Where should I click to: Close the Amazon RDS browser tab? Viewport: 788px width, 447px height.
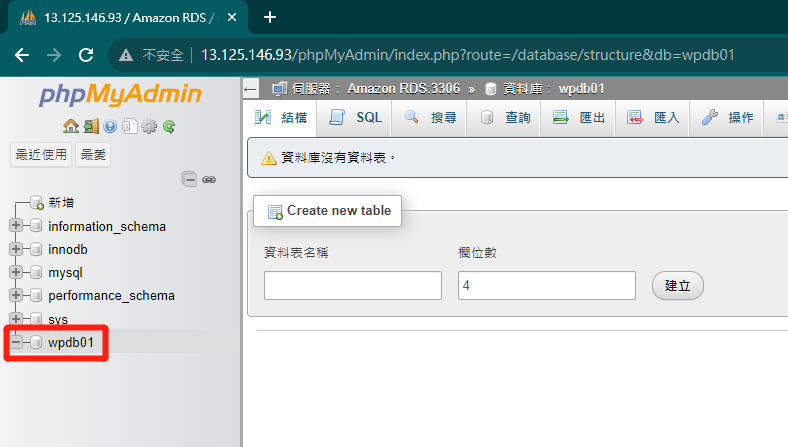tap(232, 18)
